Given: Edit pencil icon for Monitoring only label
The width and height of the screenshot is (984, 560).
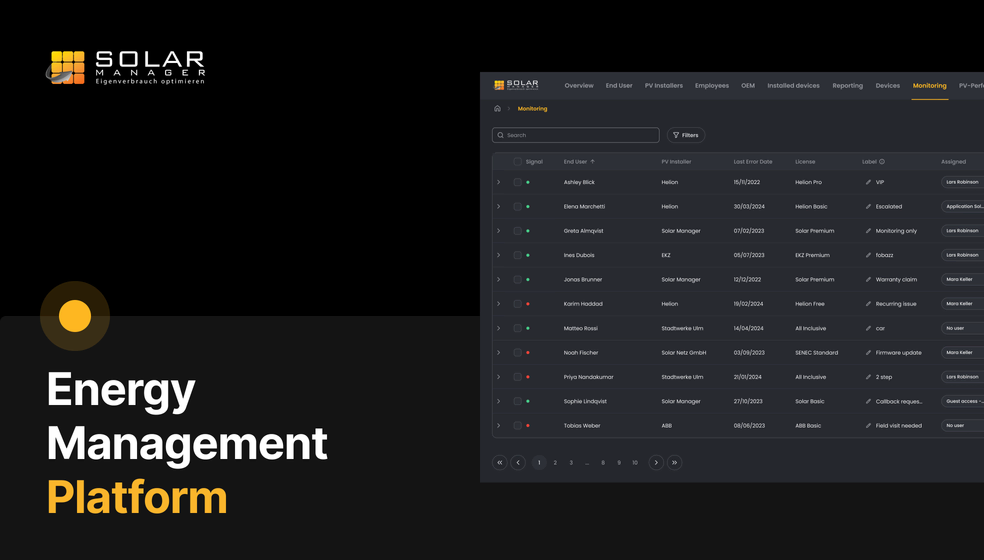Looking at the screenshot, I should coord(869,231).
